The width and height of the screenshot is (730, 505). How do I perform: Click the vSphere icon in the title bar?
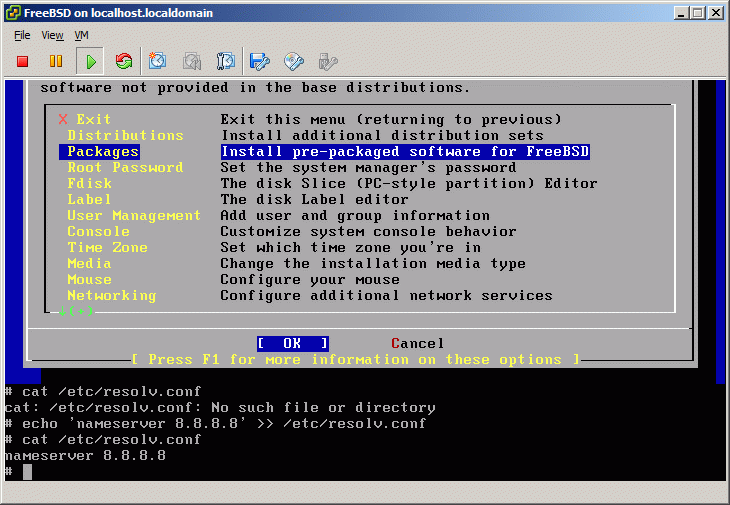tap(13, 13)
